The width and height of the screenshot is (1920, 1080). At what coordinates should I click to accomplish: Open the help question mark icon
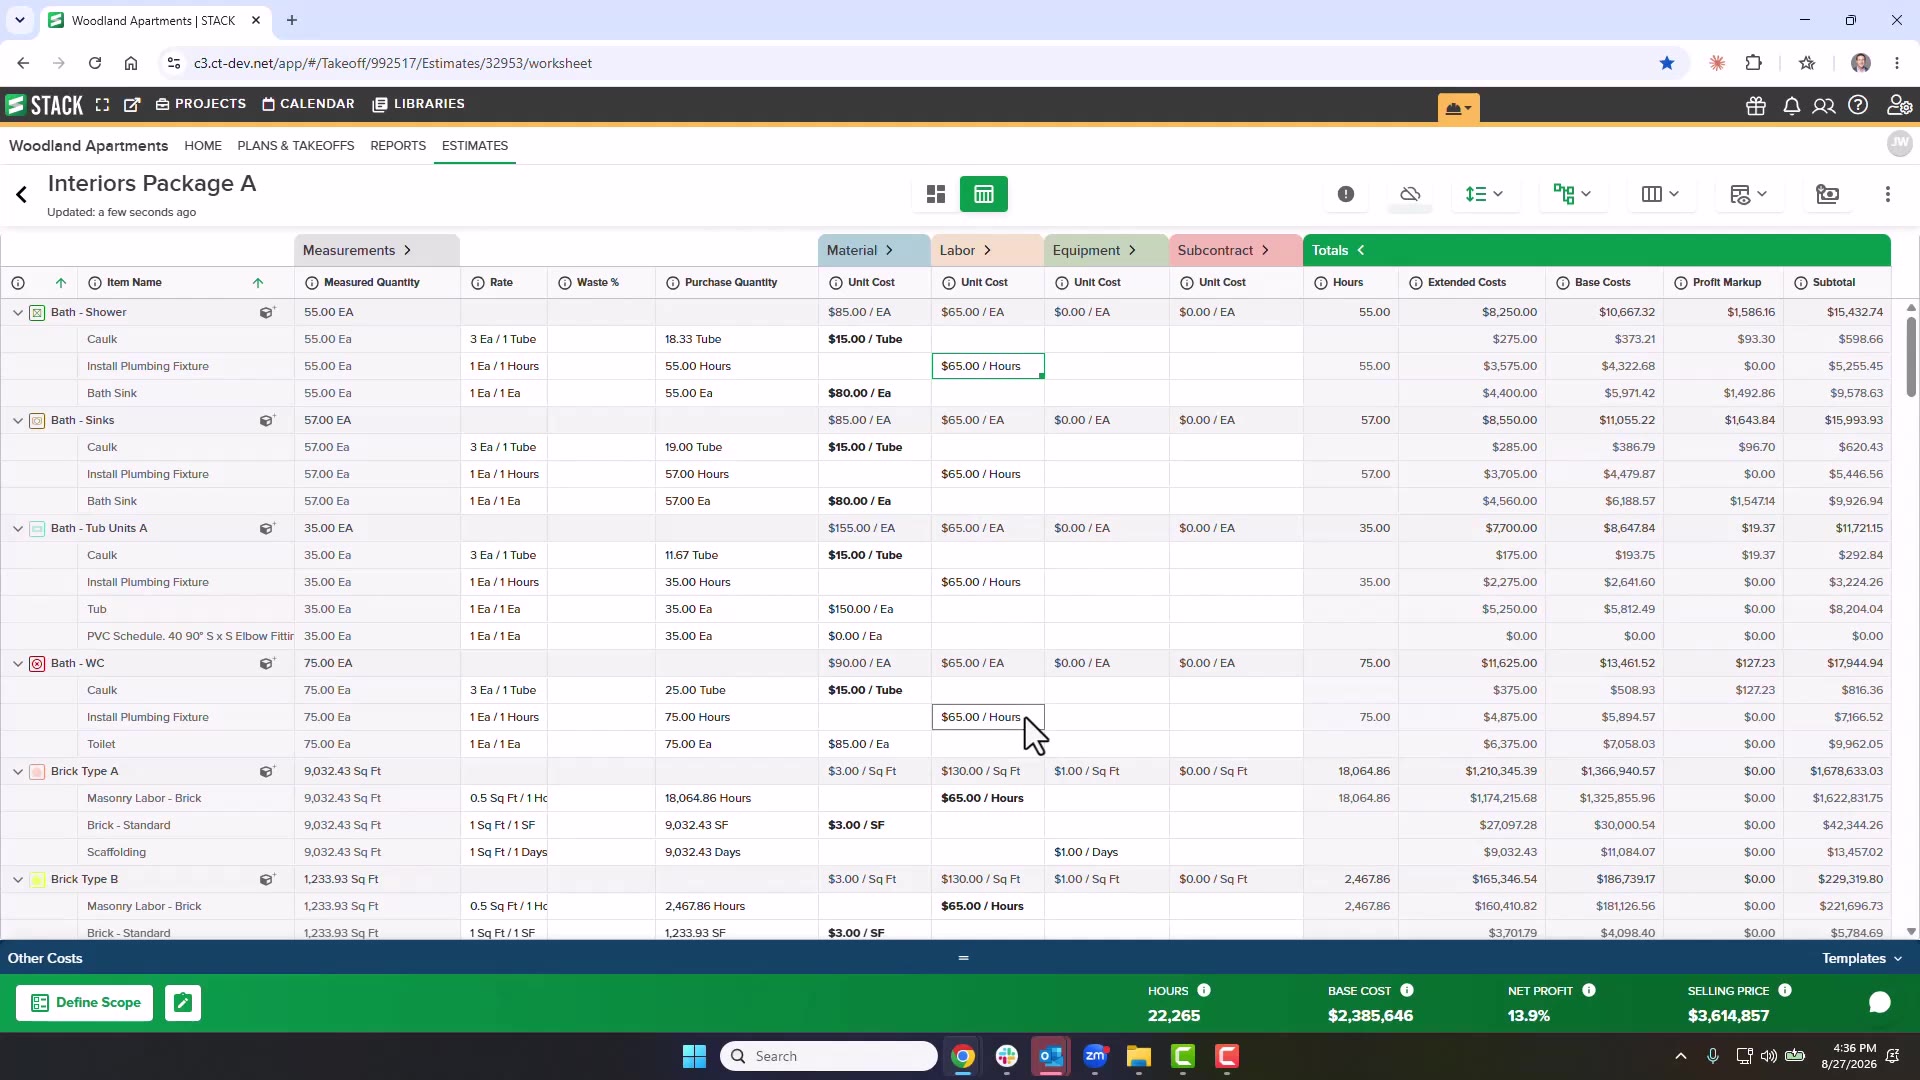pos(1858,105)
